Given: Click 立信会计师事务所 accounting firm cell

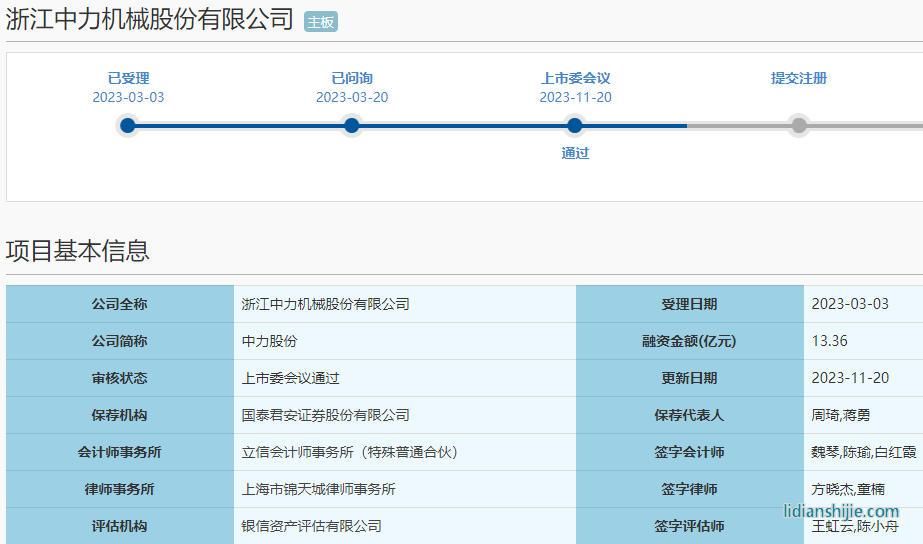Looking at the screenshot, I should coord(349,452).
